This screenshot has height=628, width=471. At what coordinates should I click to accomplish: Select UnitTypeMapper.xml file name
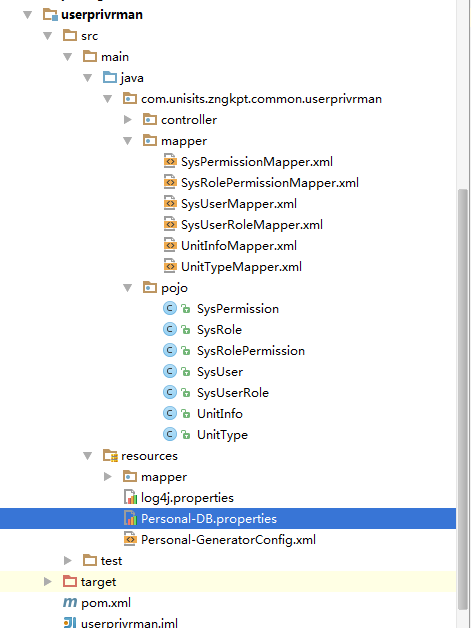(x=241, y=267)
